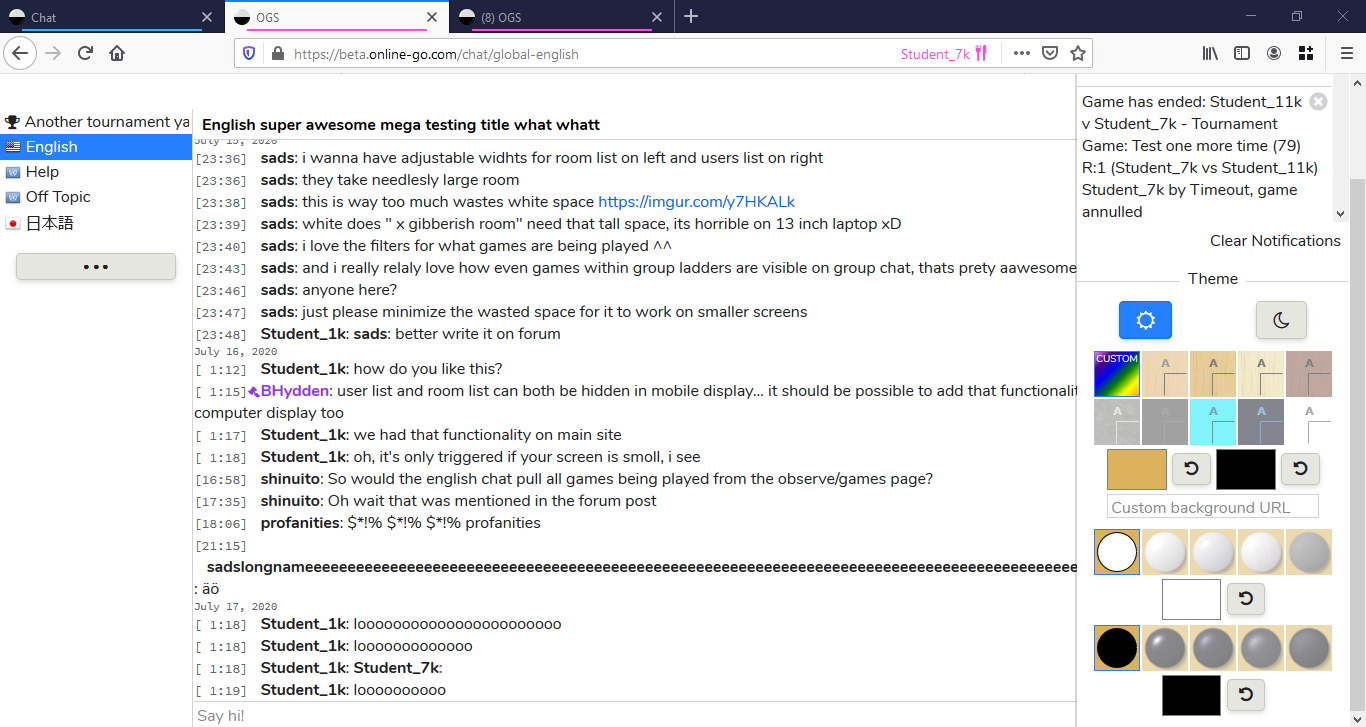Select the CUSTOM rainbow board theme
Screen dimensions: 1366x727
[1117, 374]
